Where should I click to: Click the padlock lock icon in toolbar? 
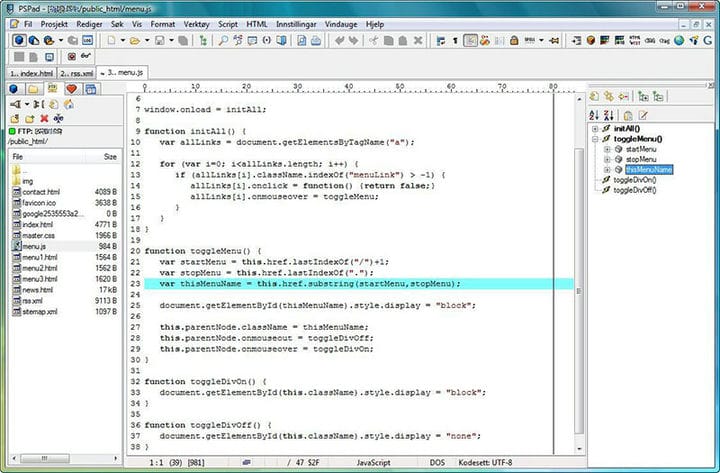pos(514,41)
